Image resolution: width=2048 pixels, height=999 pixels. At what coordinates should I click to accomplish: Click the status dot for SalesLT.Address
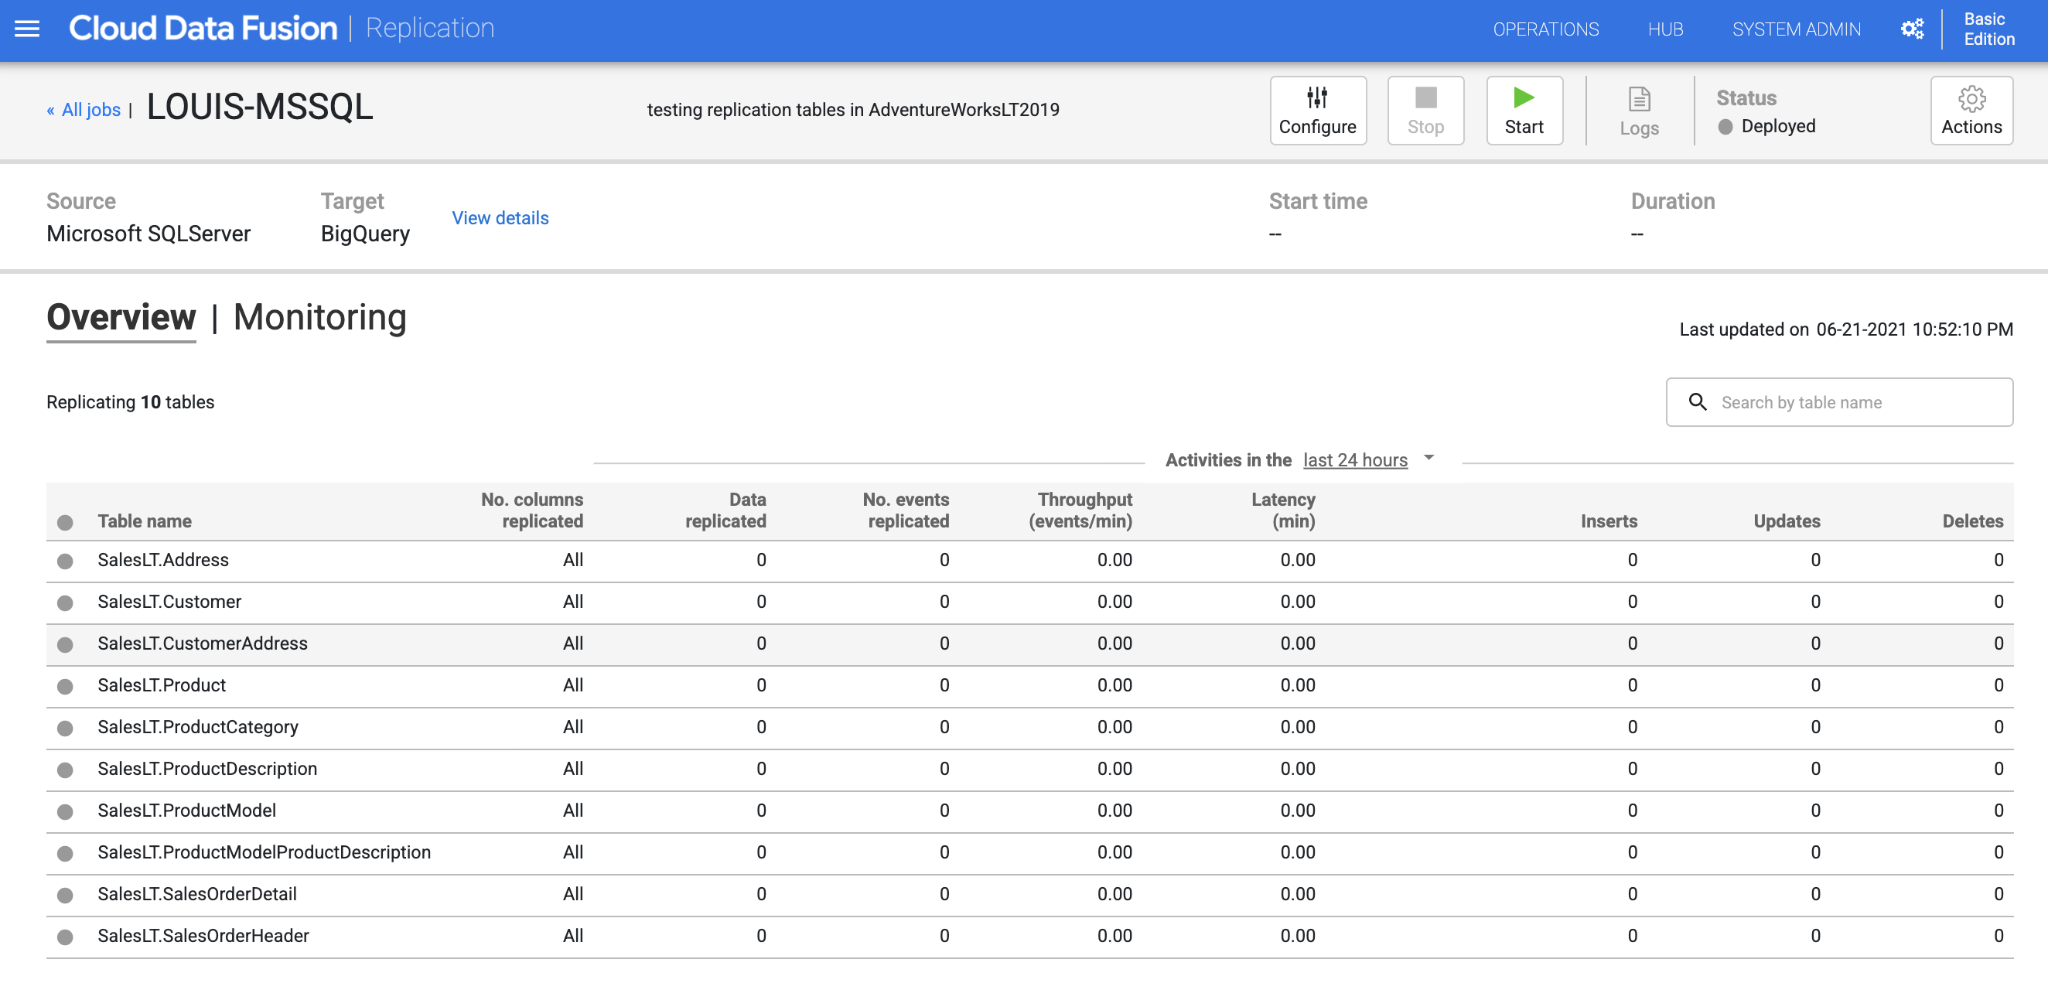[65, 561]
